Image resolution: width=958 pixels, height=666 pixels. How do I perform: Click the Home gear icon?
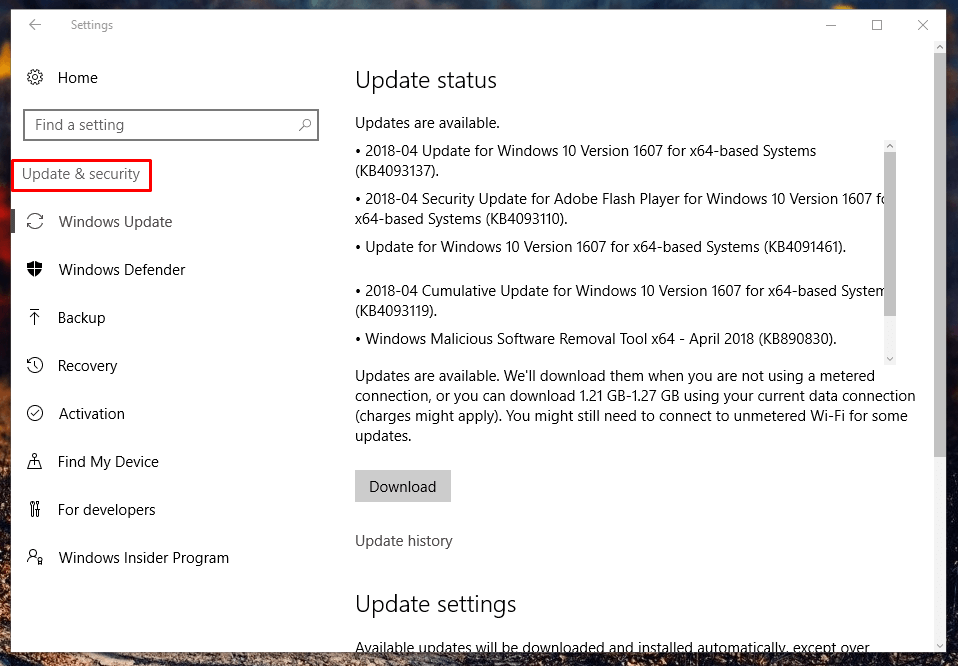coord(35,78)
